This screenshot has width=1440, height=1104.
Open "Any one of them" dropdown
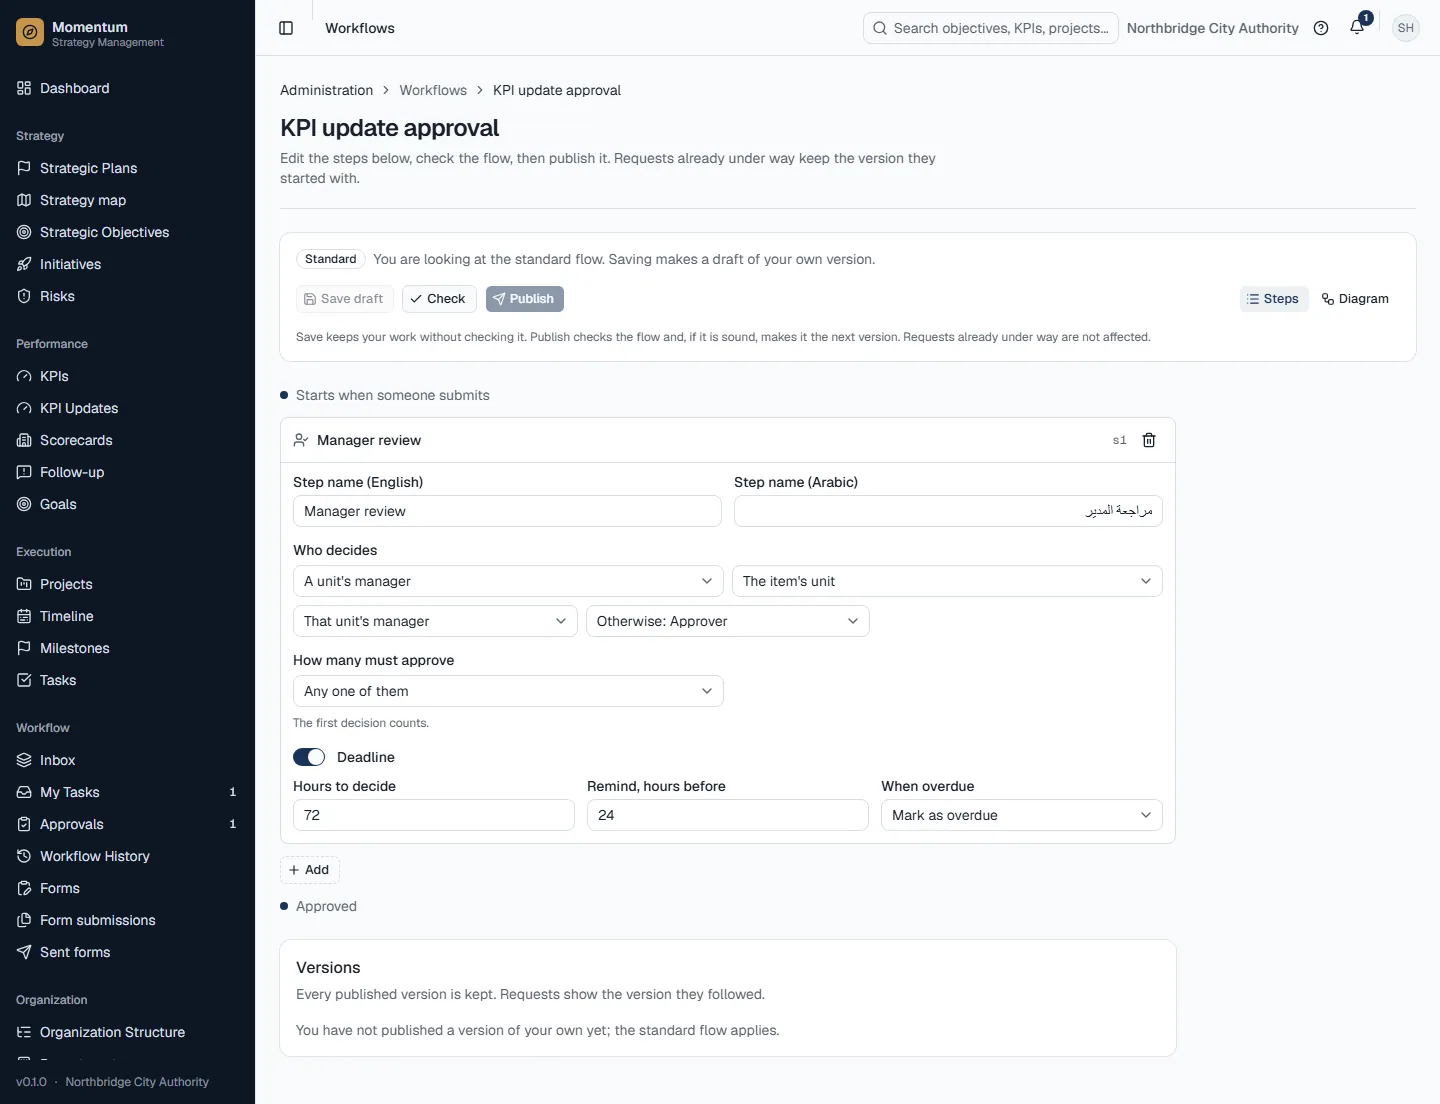[508, 691]
